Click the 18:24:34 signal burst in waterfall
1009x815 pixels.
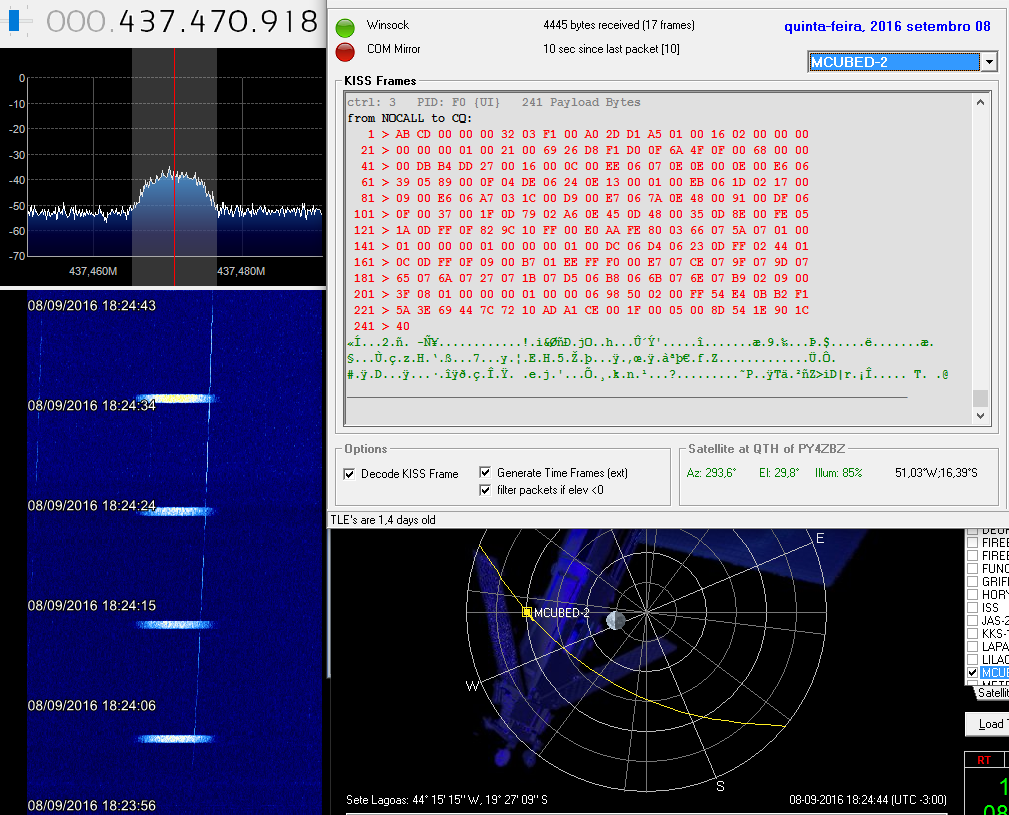click(175, 399)
